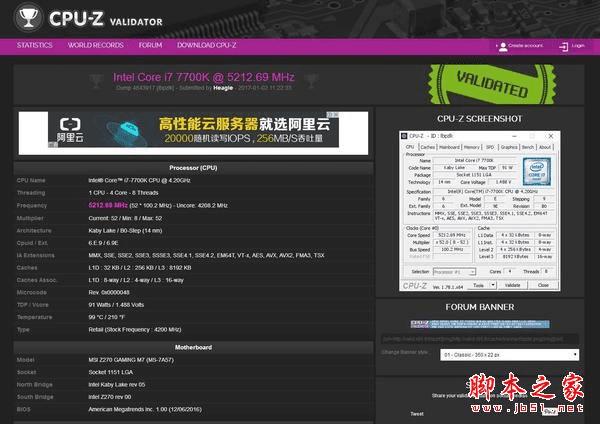Click the text '1 CPU - 4 Core - 8 Threads'
The width and height of the screenshot is (600, 424).
(123, 192)
